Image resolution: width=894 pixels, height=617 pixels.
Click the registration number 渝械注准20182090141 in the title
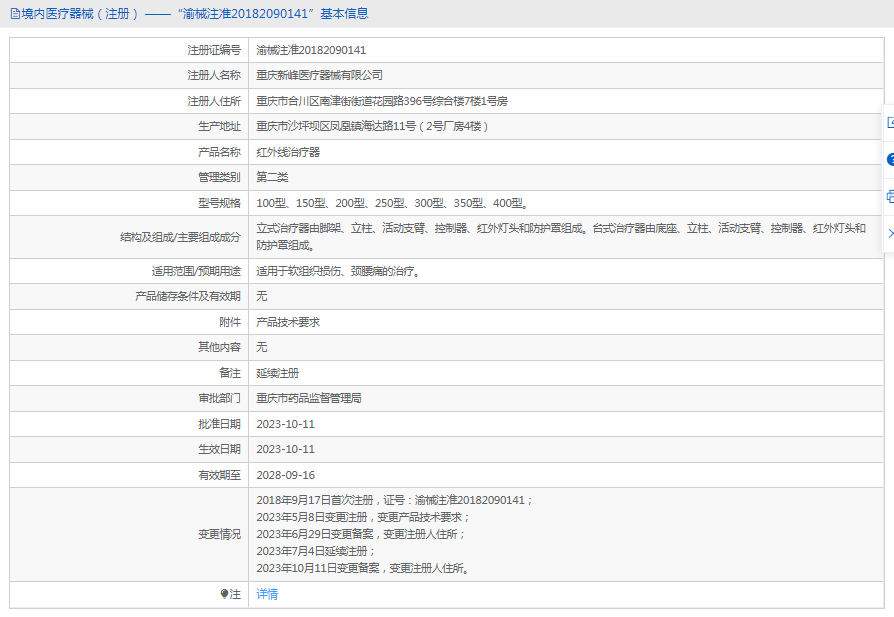pos(230,12)
